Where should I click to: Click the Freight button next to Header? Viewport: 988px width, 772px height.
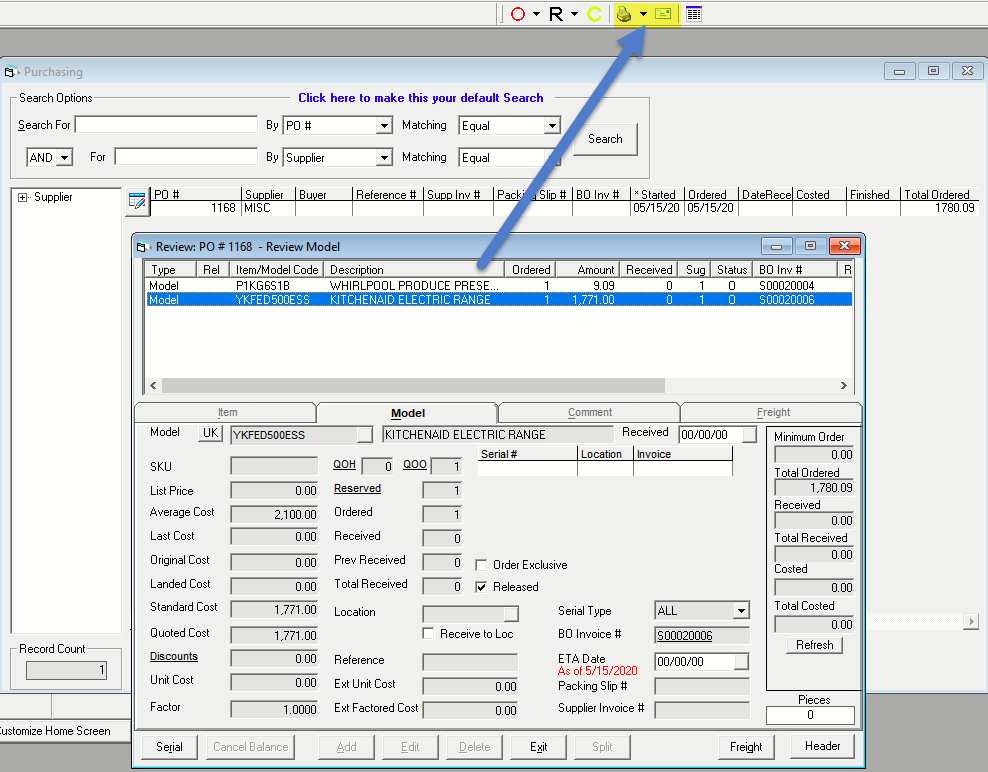(x=746, y=747)
